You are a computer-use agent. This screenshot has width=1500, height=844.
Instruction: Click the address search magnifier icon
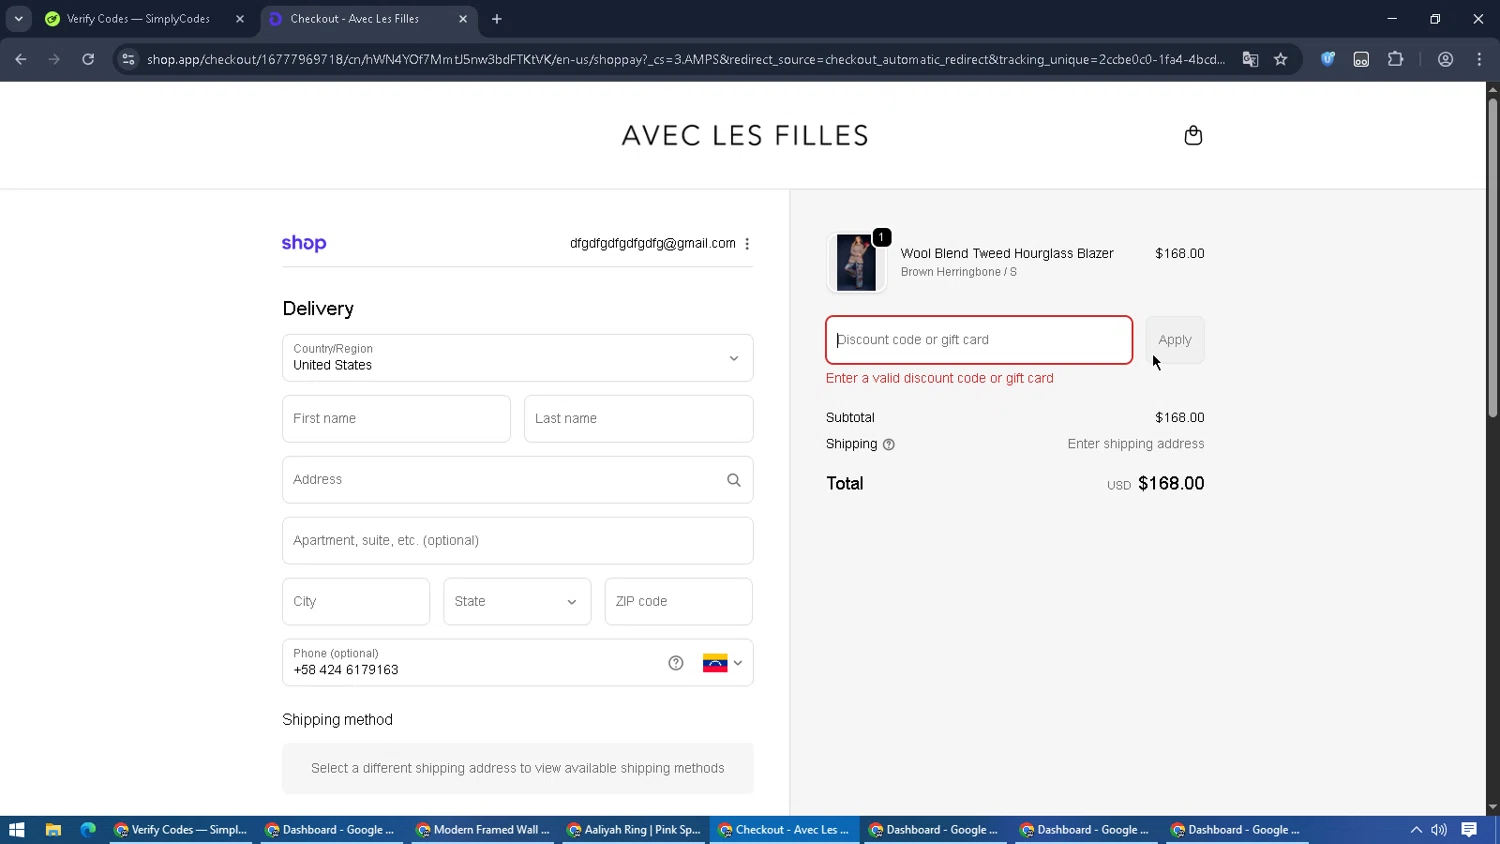(734, 480)
